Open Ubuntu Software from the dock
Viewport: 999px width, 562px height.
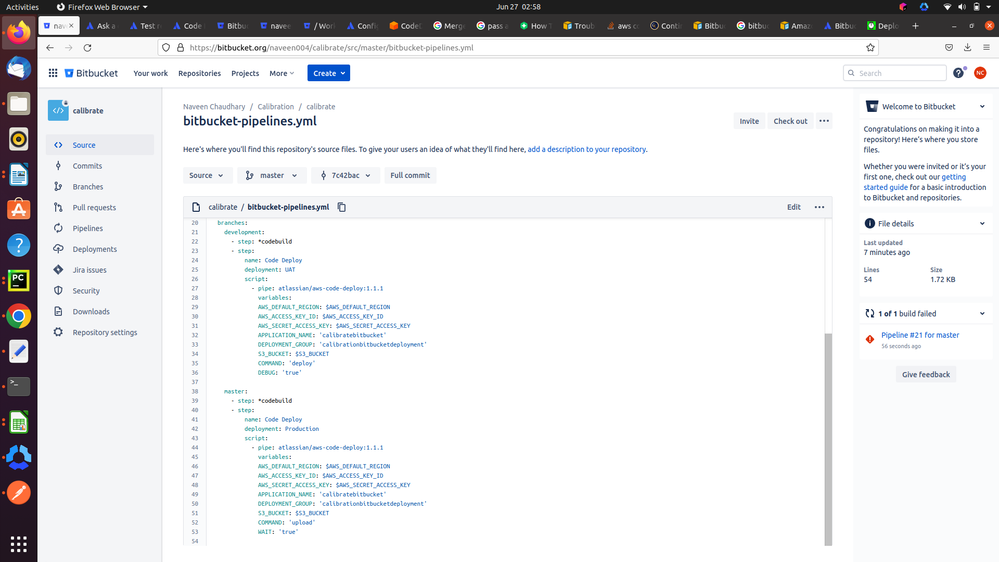click(x=18, y=210)
